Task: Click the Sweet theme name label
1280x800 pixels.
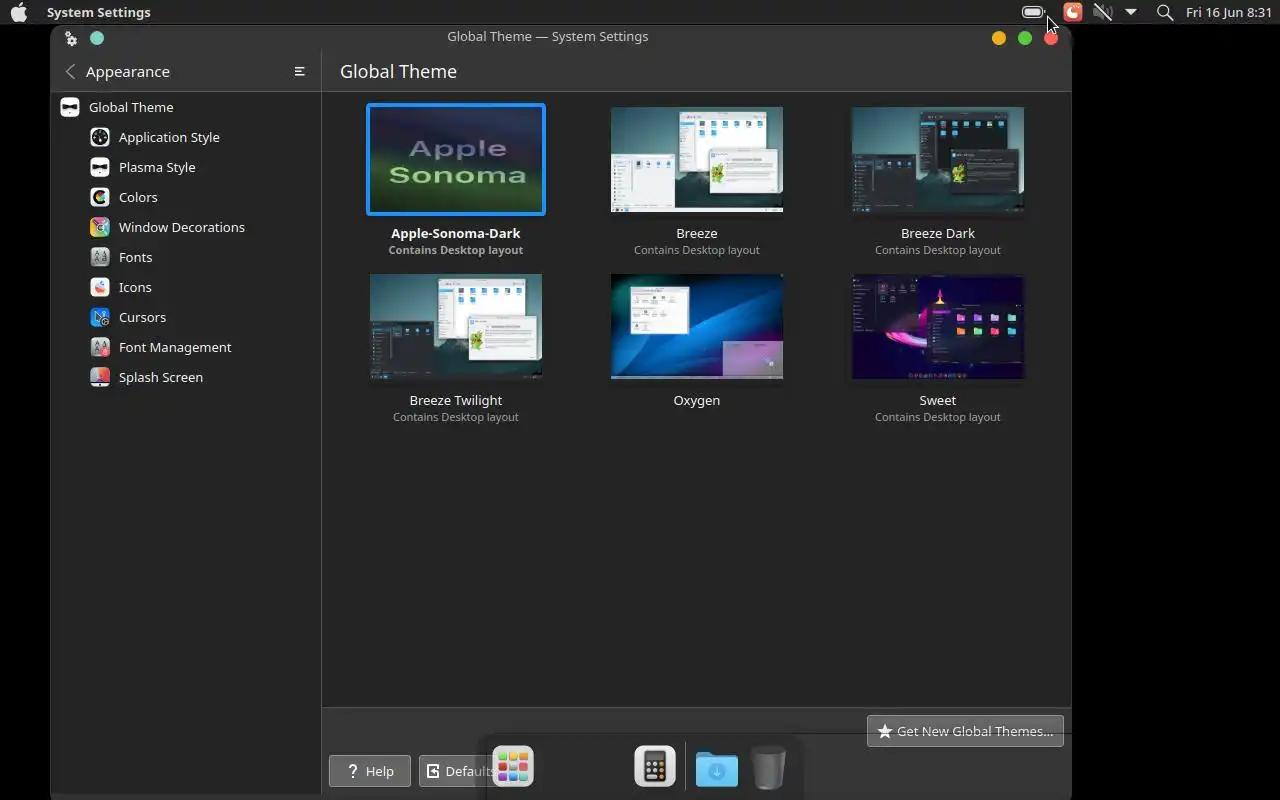Action: 938,400
